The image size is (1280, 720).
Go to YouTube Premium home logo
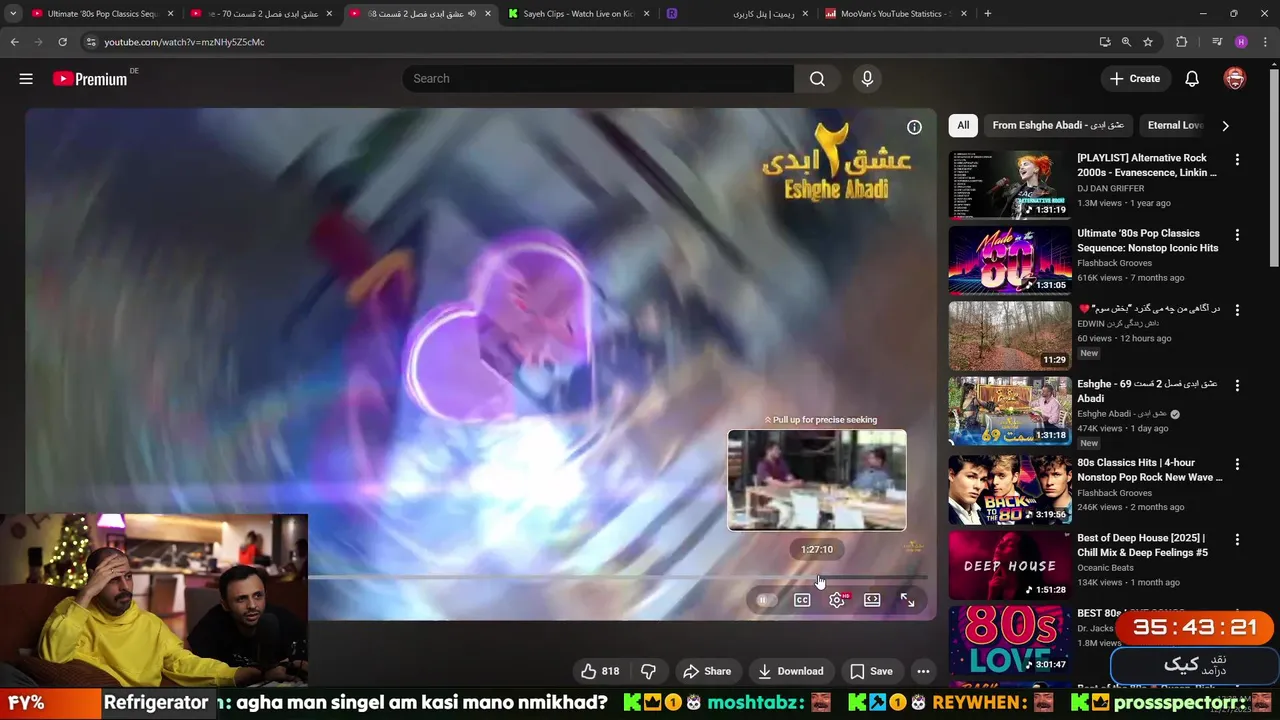[x=90, y=79]
